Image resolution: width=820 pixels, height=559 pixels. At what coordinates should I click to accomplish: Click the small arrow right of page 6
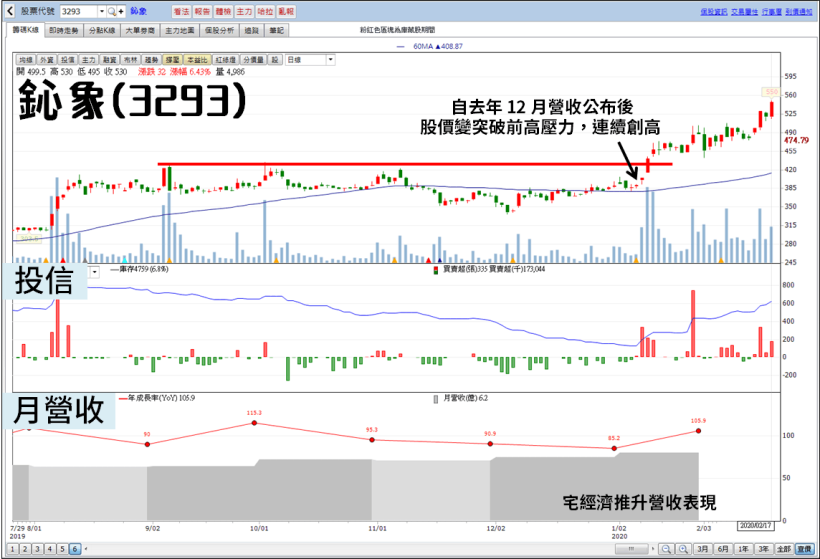86,549
